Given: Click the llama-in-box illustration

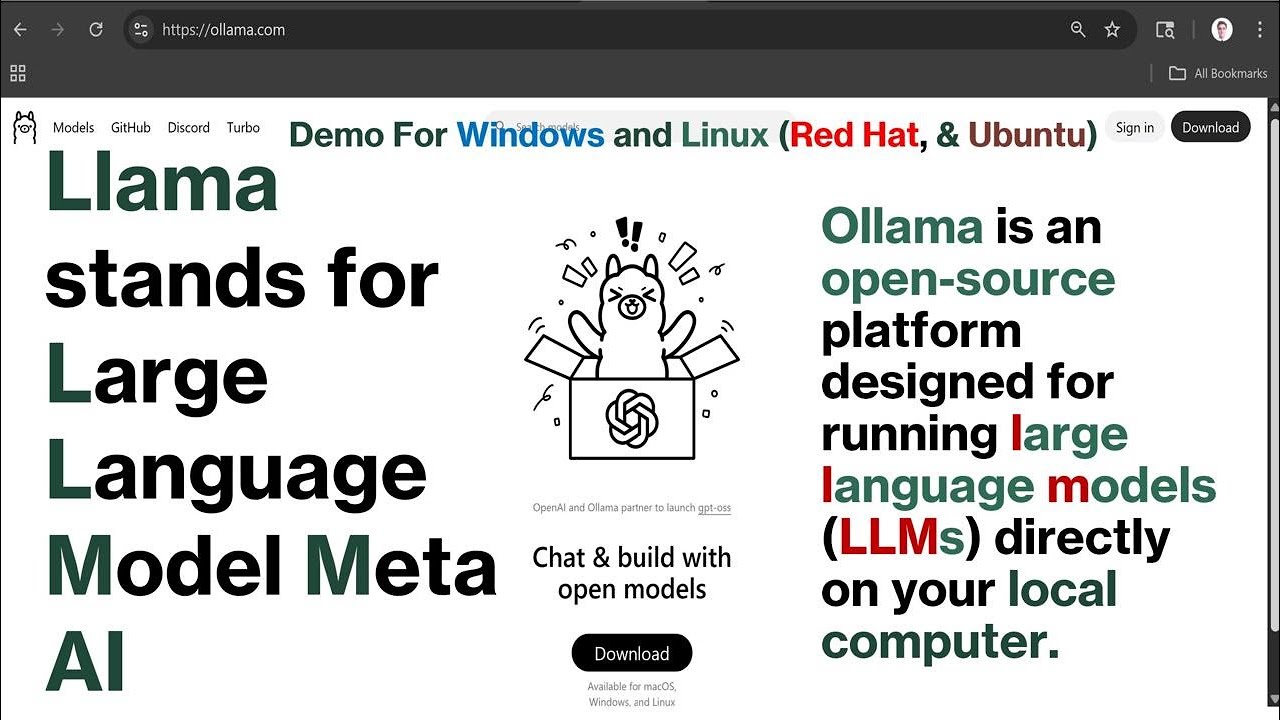Looking at the screenshot, I should pyautogui.click(x=632, y=340).
